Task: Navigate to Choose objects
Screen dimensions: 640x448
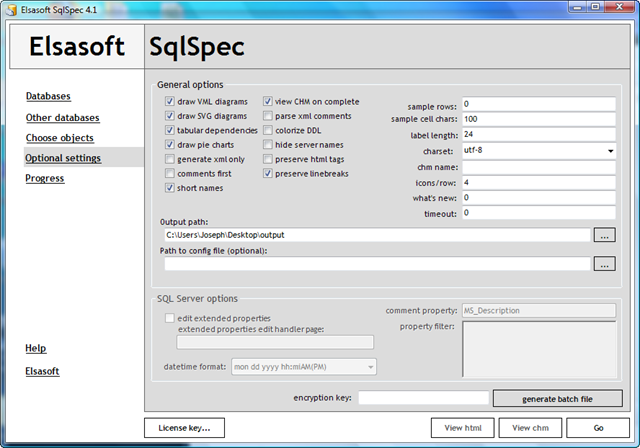Action: (60, 138)
